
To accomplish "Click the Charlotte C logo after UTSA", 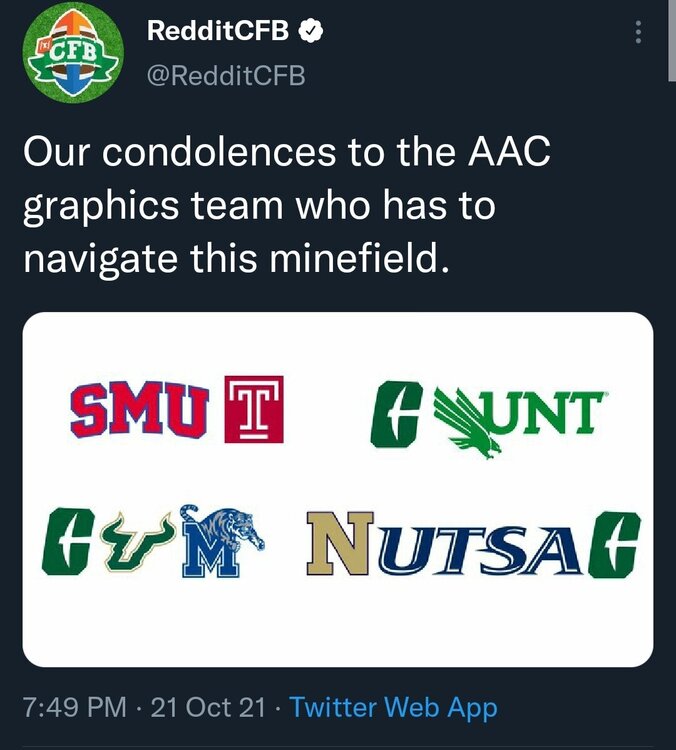I will (611, 544).
